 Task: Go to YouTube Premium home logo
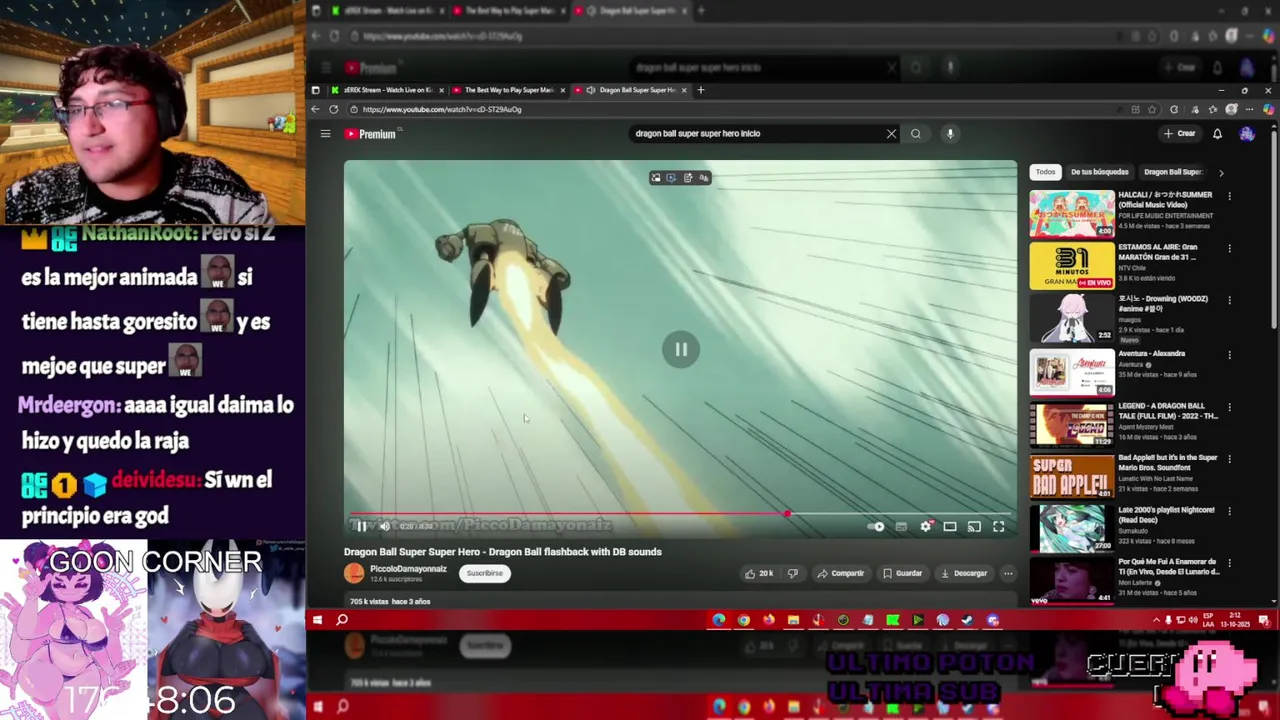[372, 134]
